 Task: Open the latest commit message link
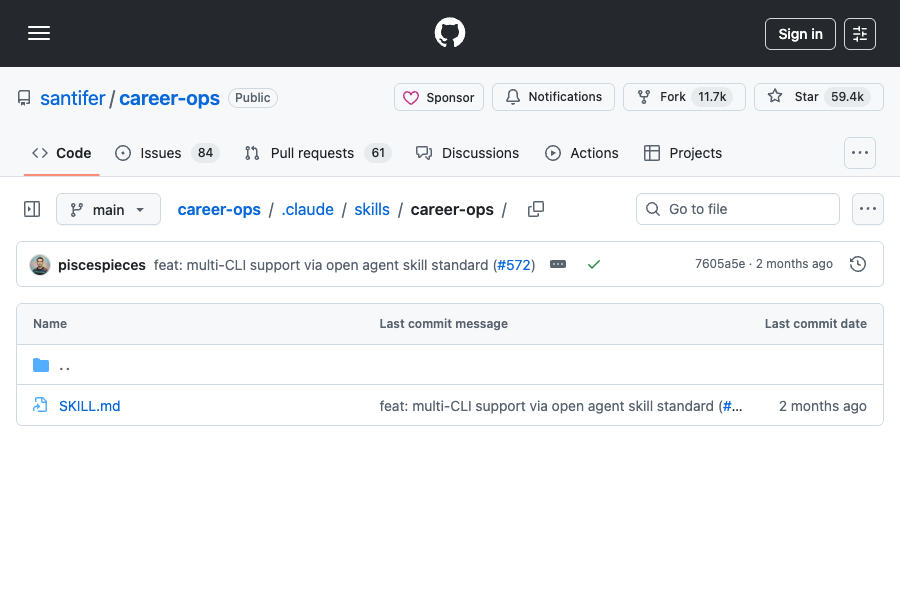tap(321, 265)
